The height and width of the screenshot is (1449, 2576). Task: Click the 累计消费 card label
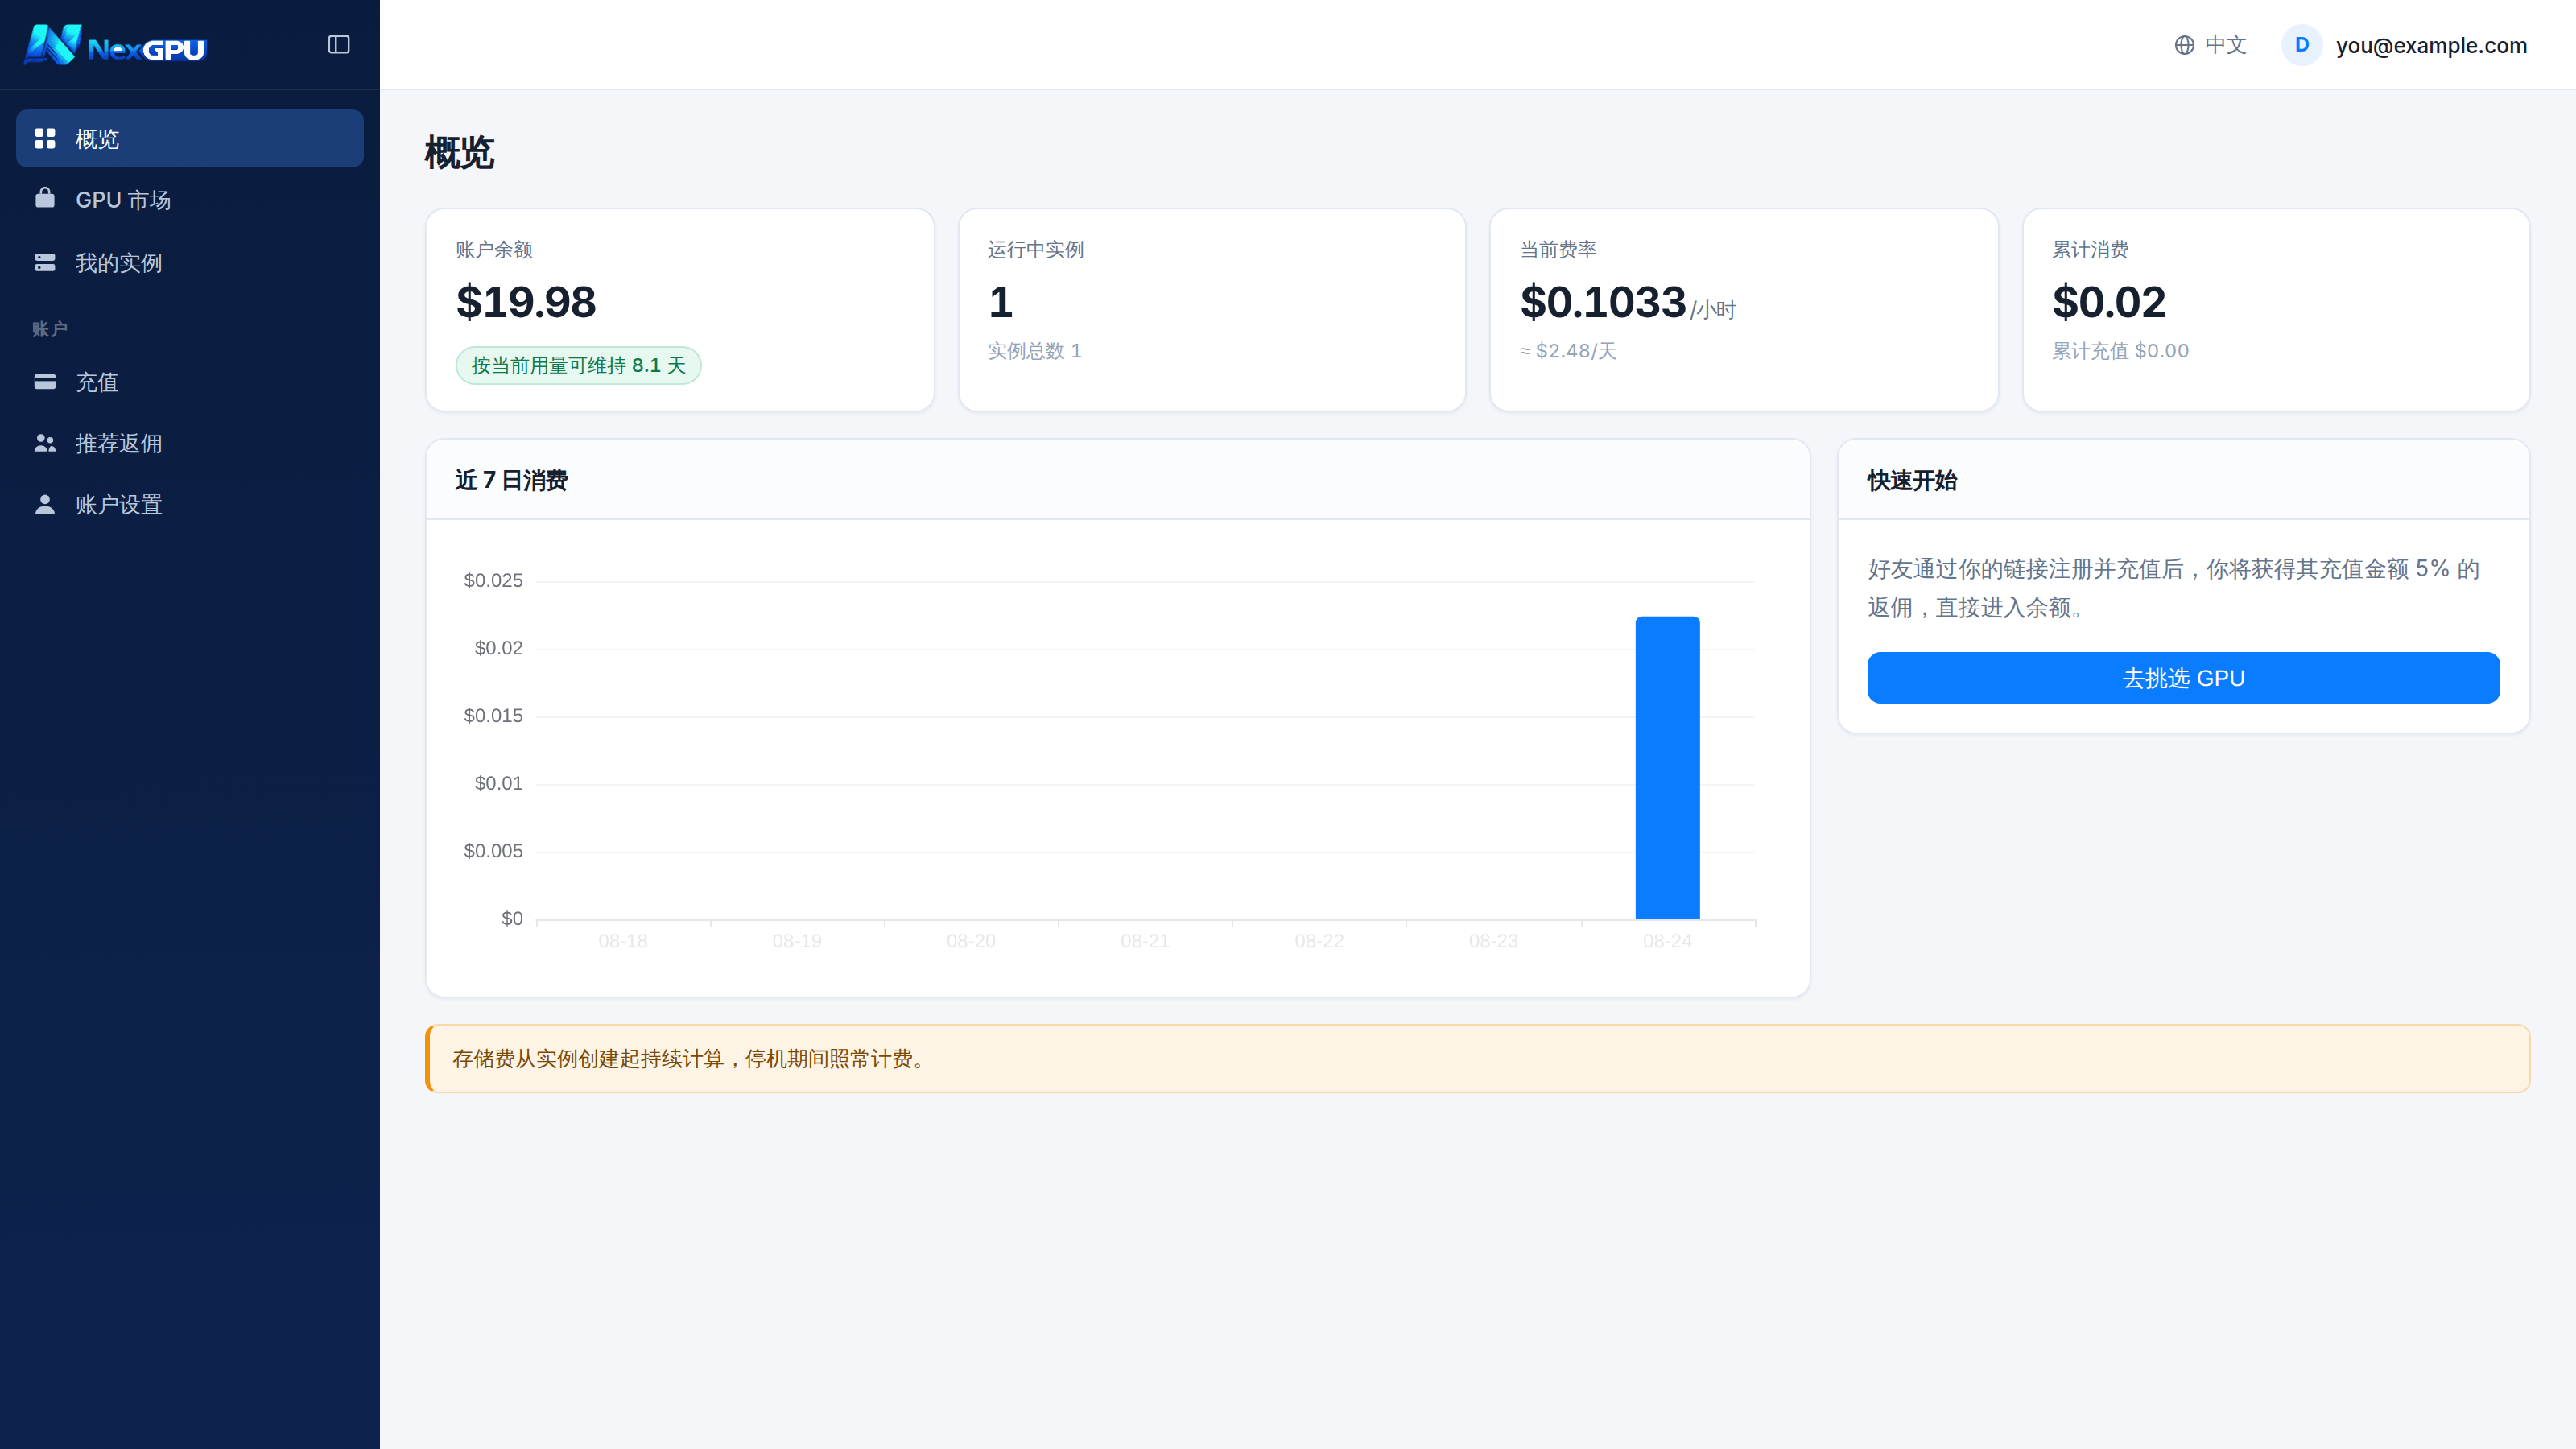click(x=2090, y=250)
